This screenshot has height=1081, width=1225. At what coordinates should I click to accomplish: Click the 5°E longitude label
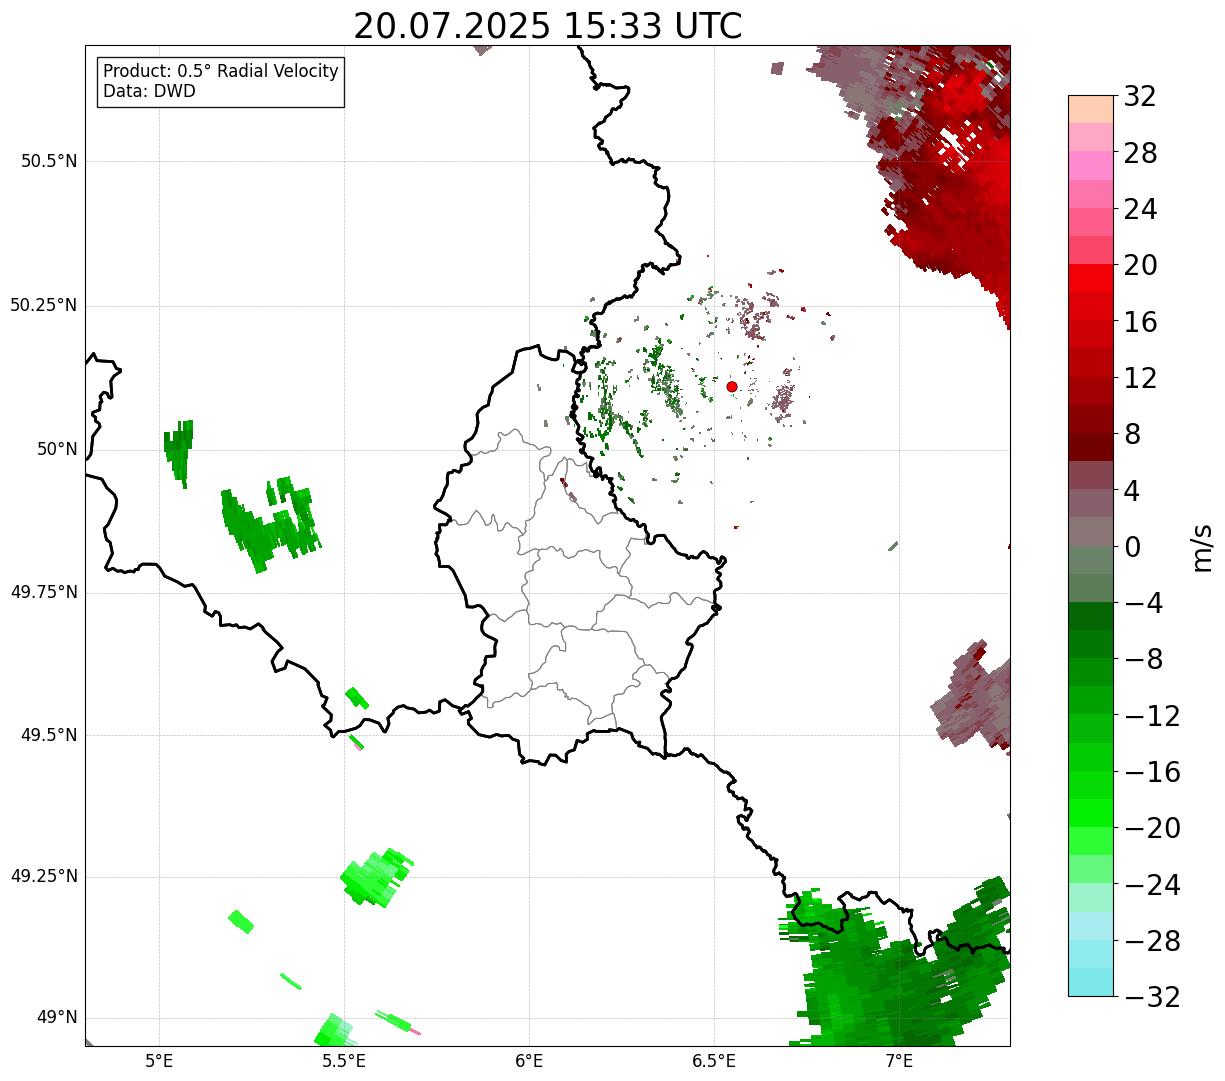(159, 1061)
